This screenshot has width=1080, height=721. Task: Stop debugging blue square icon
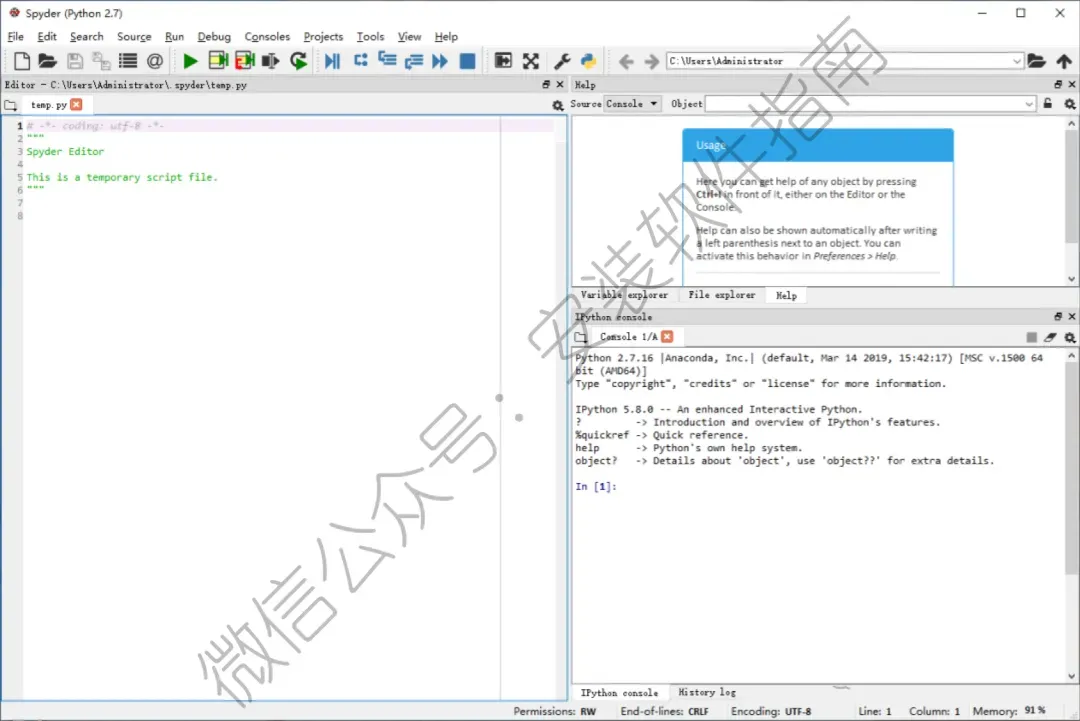(x=467, y=61)
